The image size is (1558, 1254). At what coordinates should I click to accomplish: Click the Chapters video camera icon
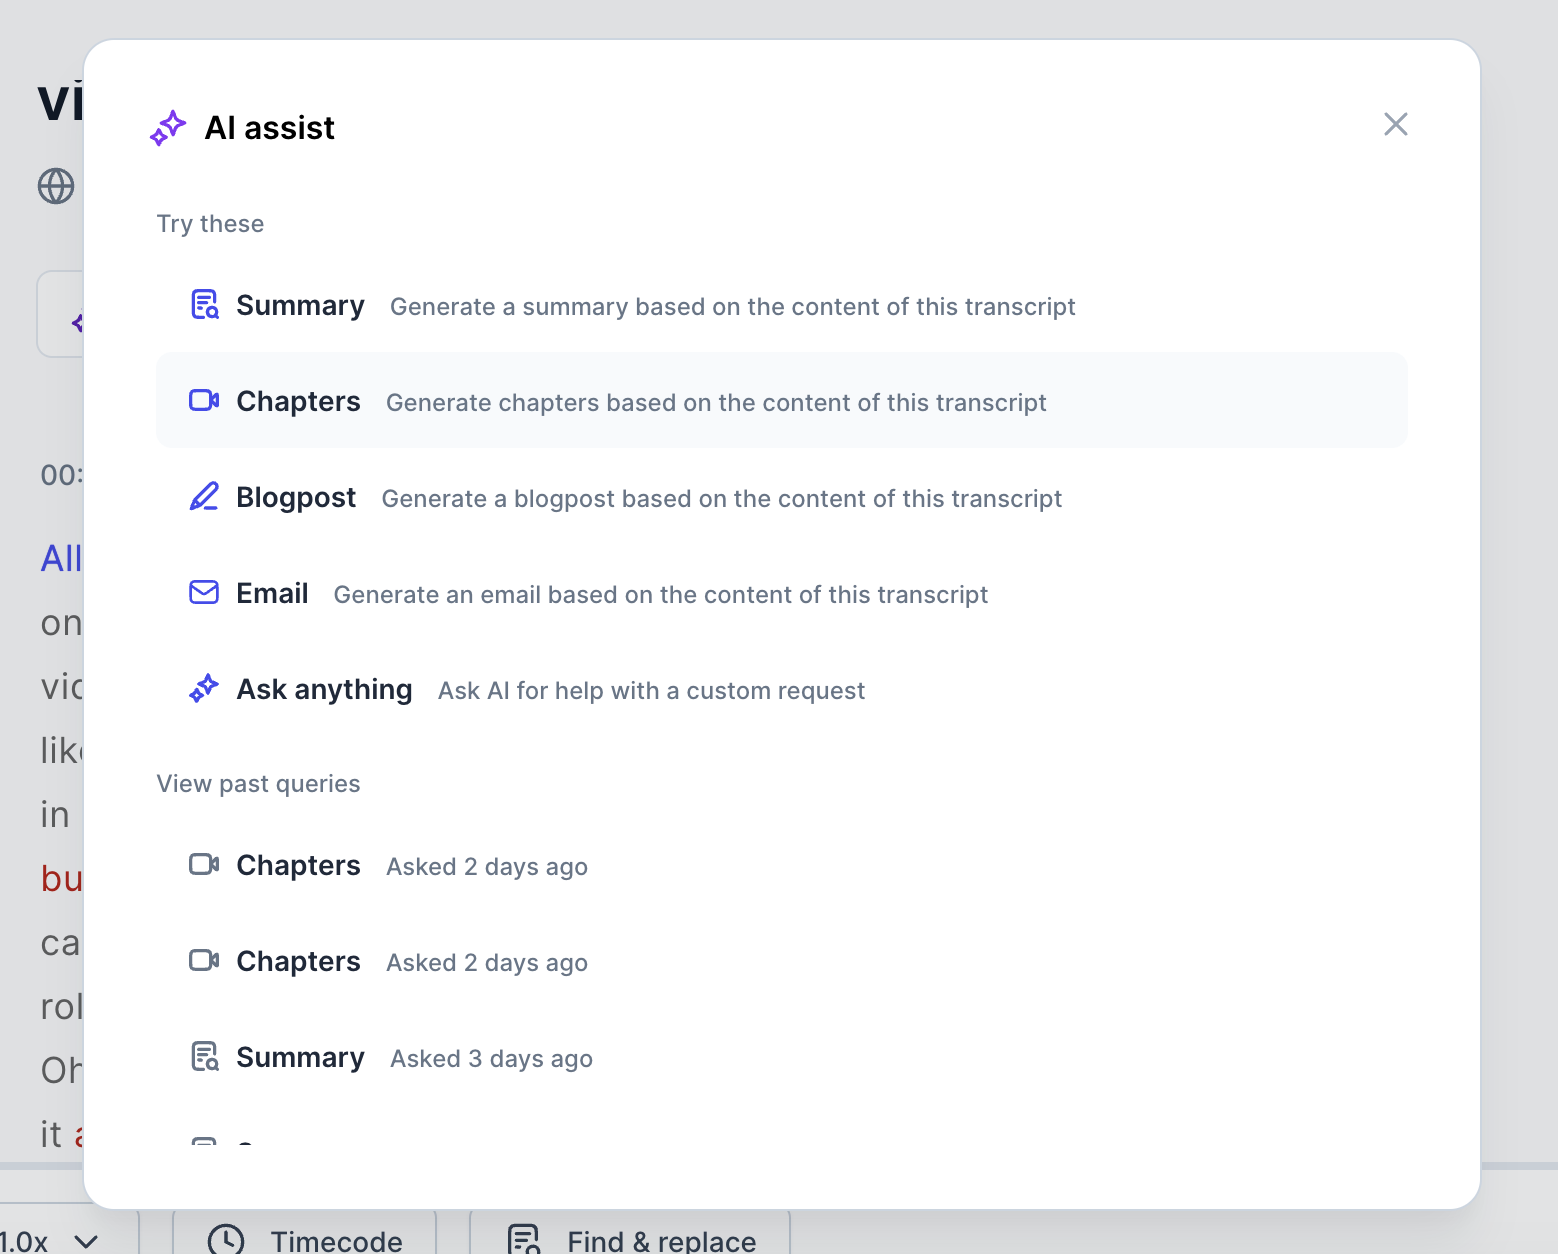pos(204,400)
